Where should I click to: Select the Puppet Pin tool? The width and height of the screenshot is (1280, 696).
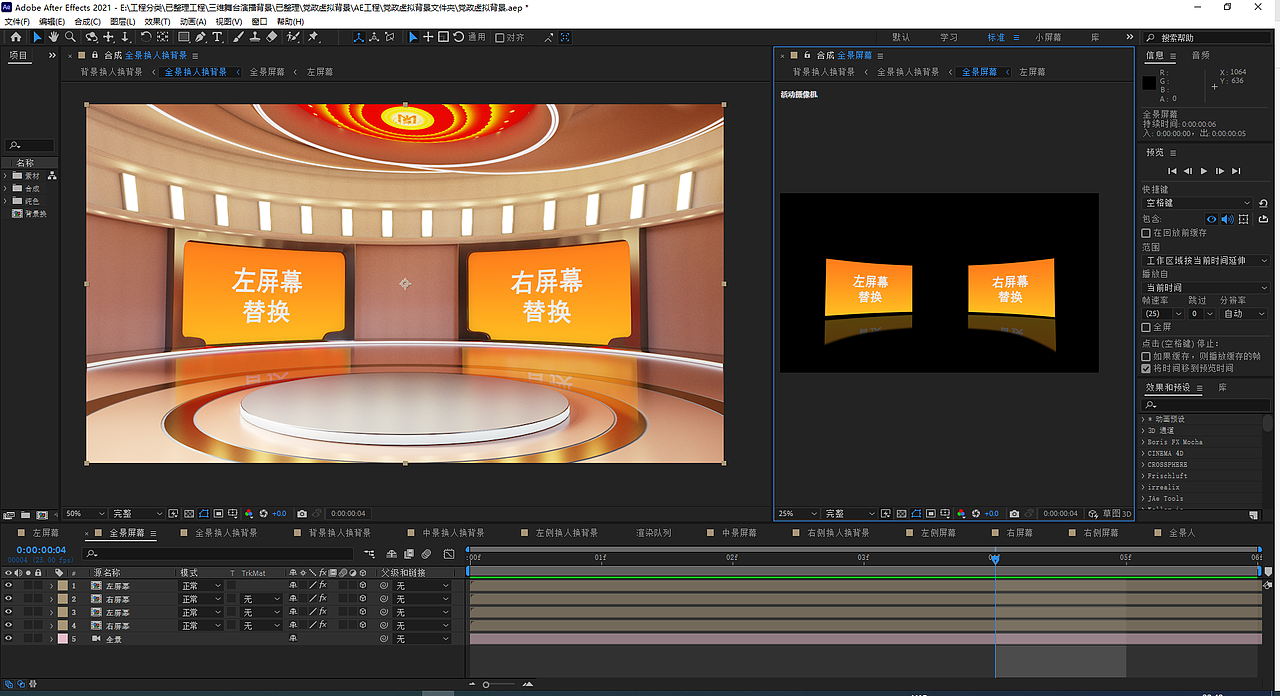(x=313, y=37)
